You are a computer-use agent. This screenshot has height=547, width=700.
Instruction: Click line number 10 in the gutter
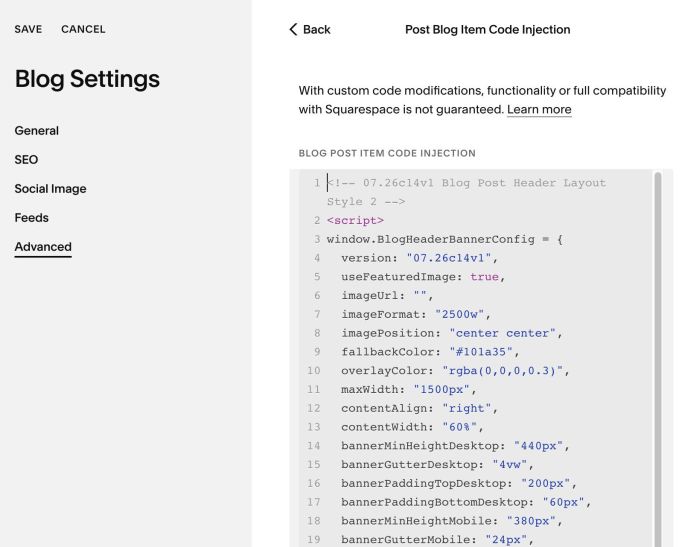[313, 371]
